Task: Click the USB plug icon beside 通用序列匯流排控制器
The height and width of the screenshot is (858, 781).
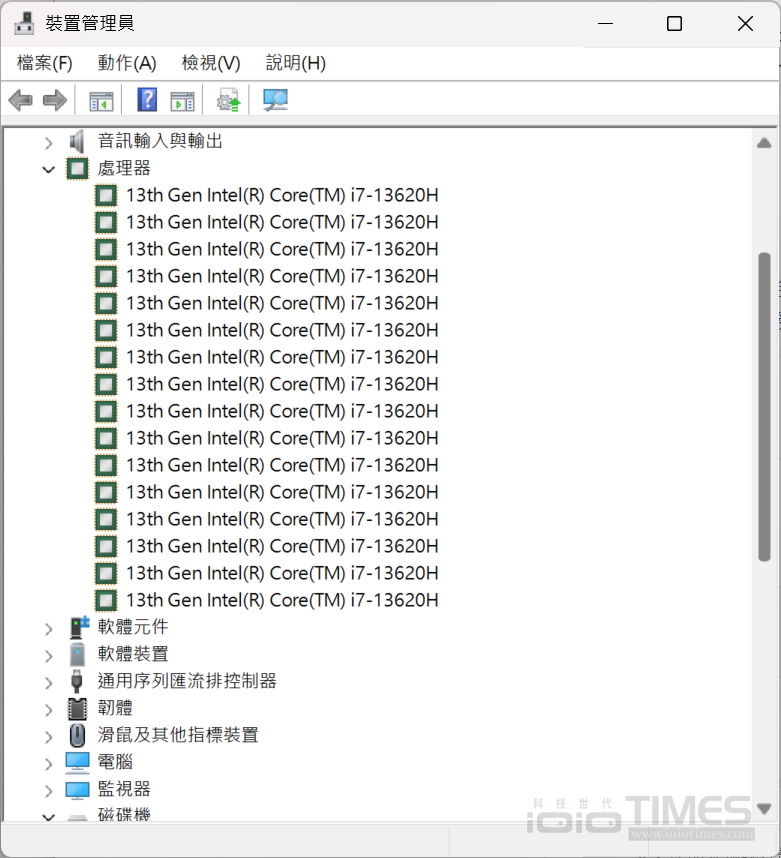Action: 77,681
